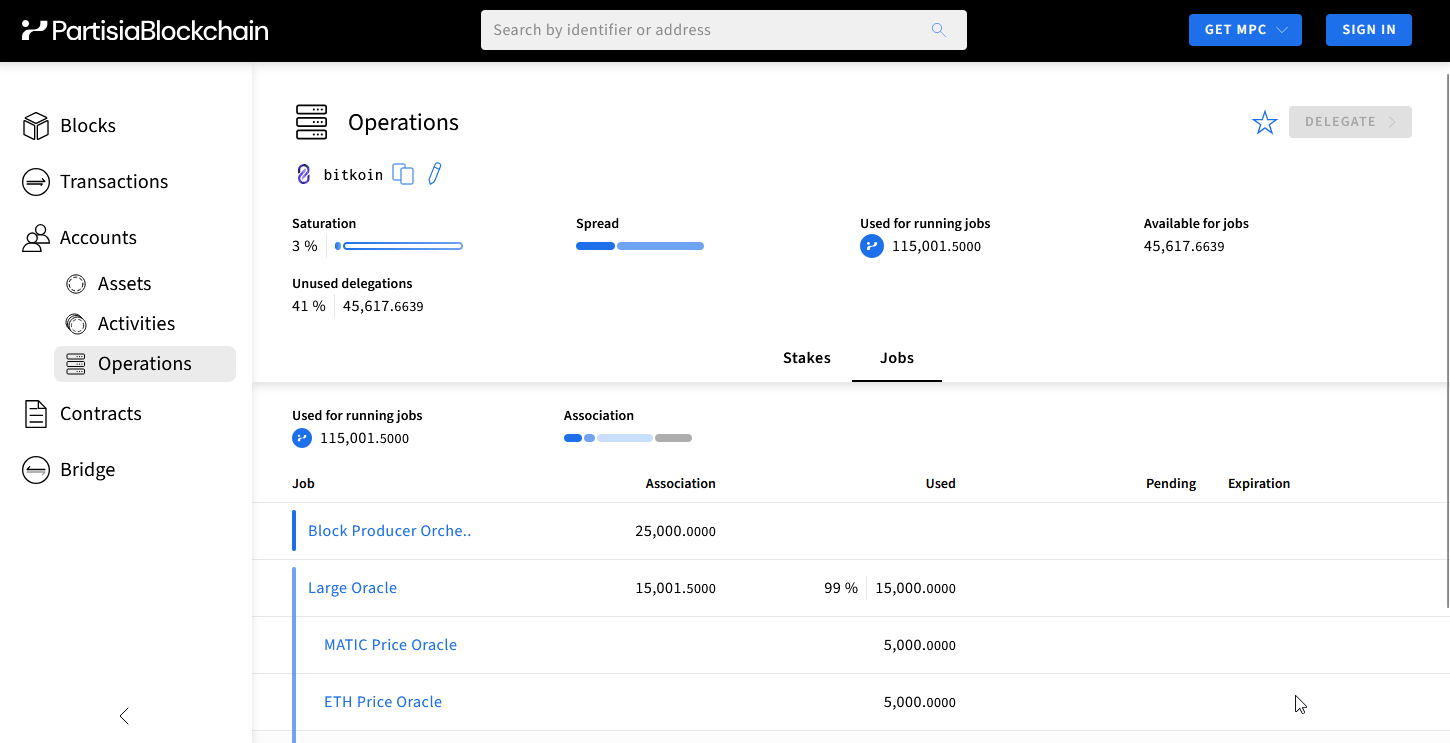Copy the bitkoin address with copy icon
Viewport: 1450px width, 743px height.
coord(403,174)
